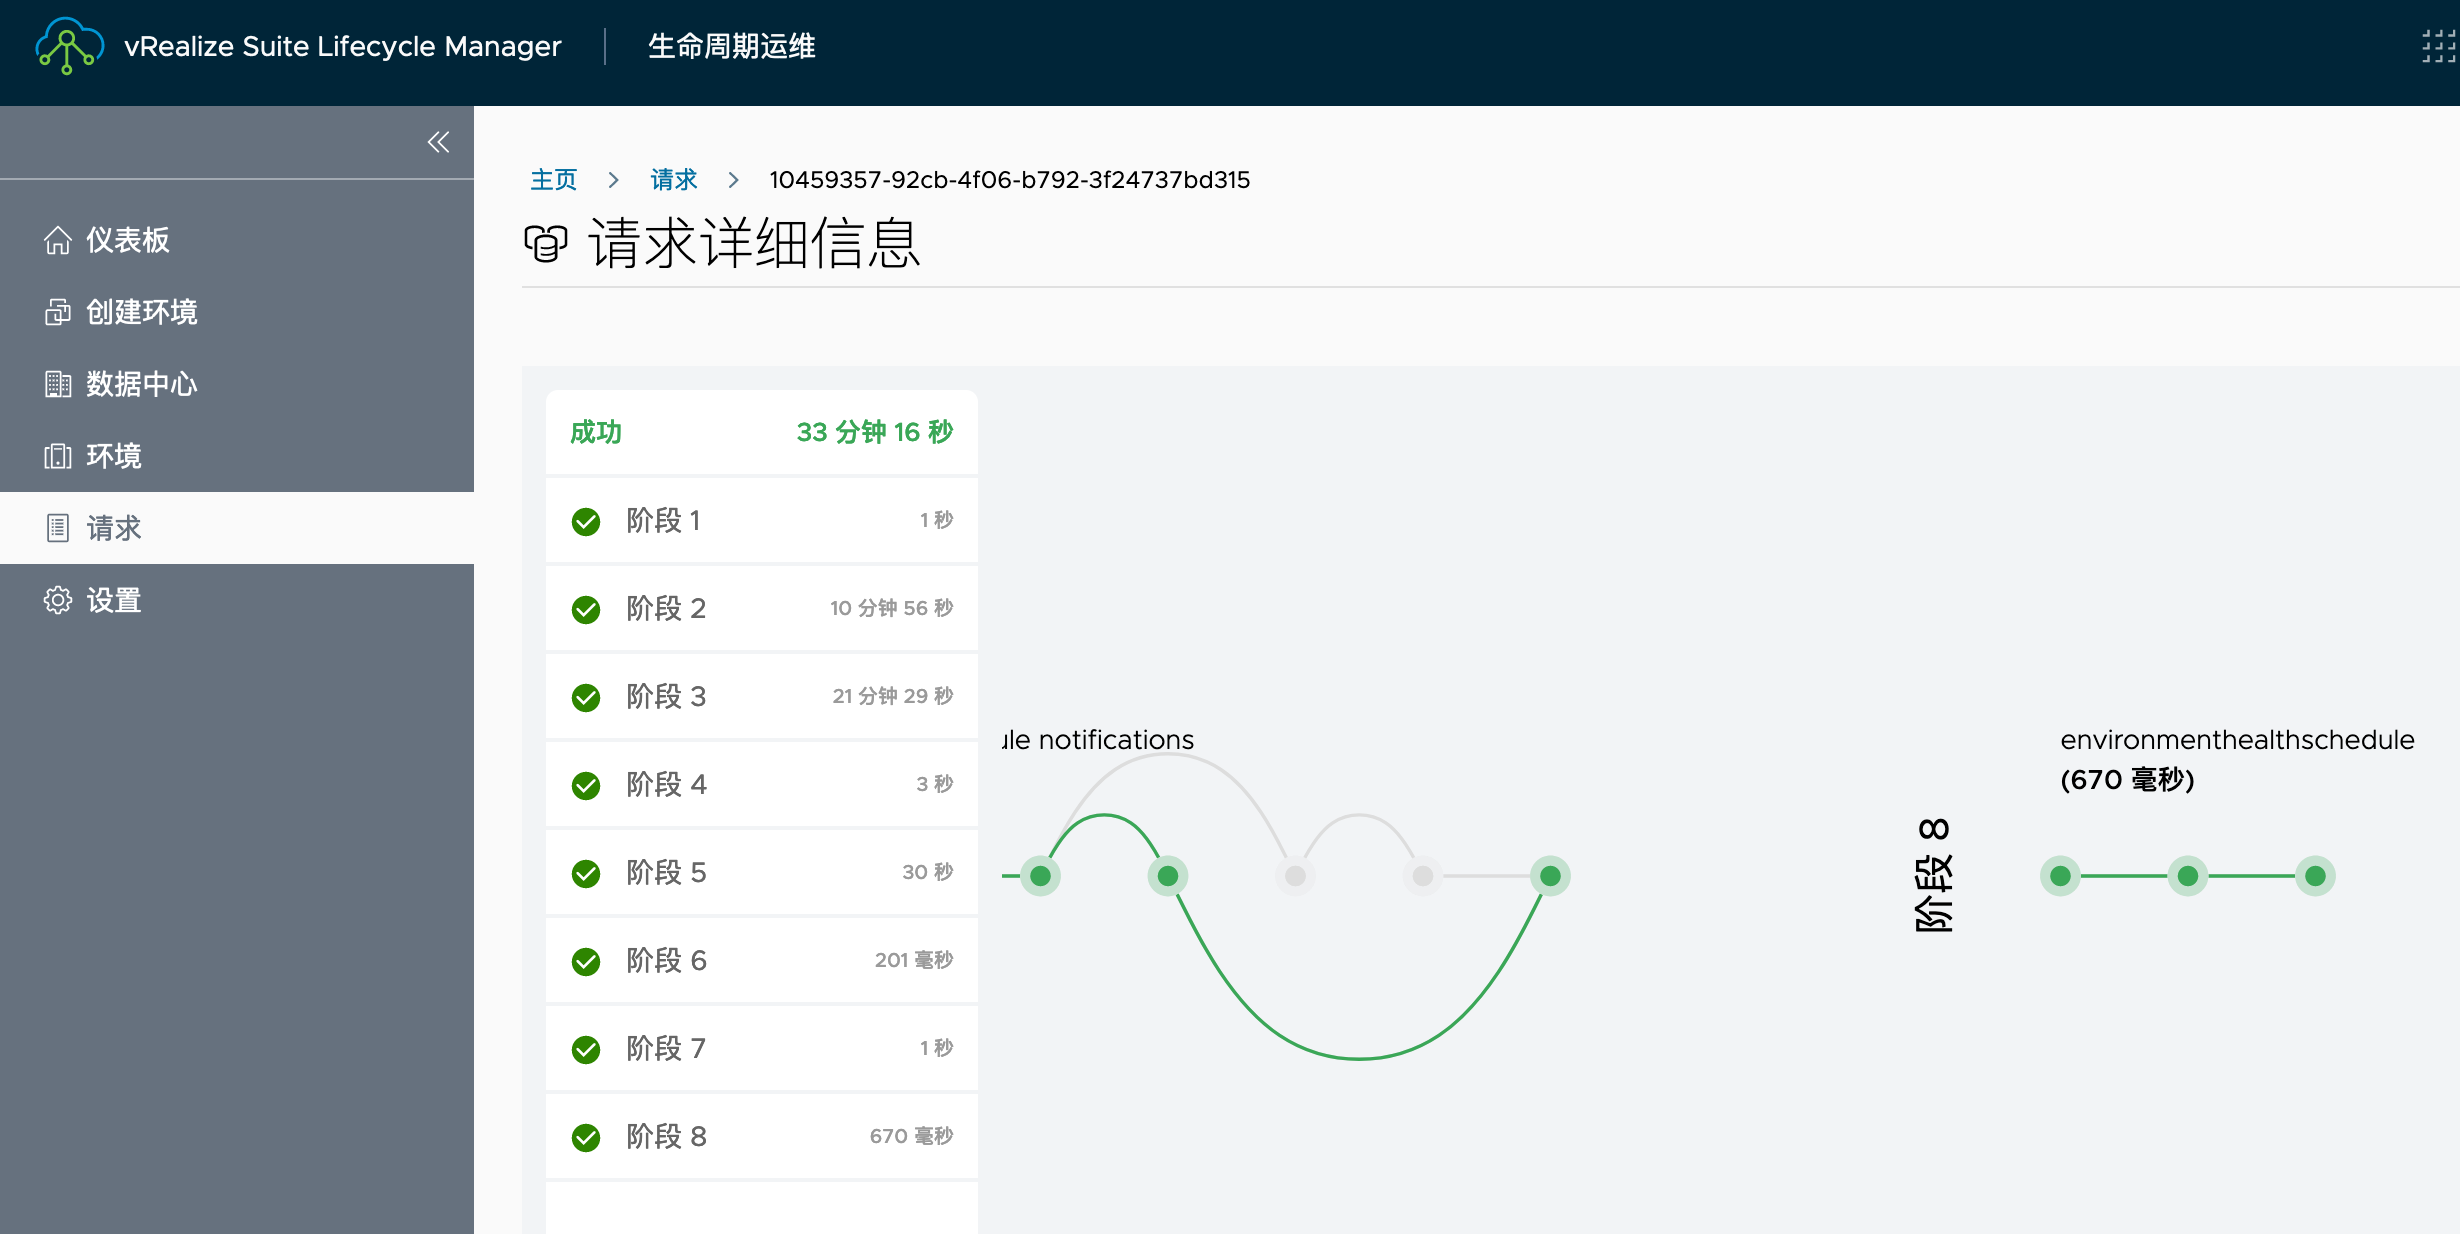Click total duration 33 分钟 16 秒
Screen dimensions: 2460x1234
(x=875, y=432)
